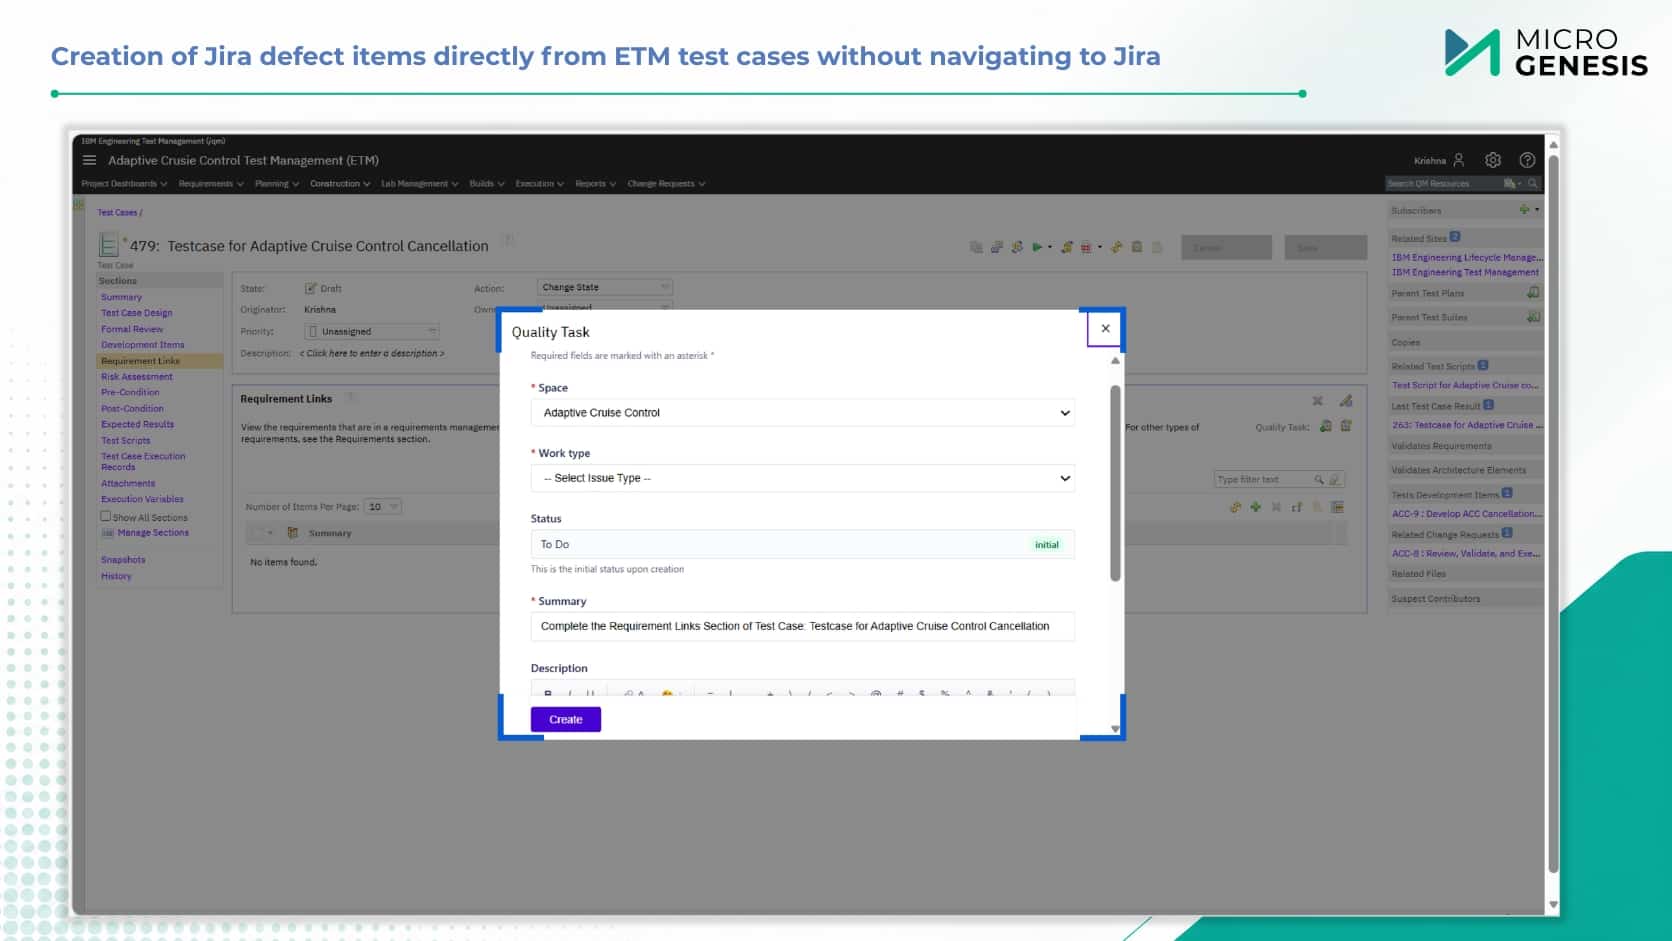This screenshot has width=1672, height=941.
Task: Open the dropdown arrow next to run icon
Action: (1050, 247)
